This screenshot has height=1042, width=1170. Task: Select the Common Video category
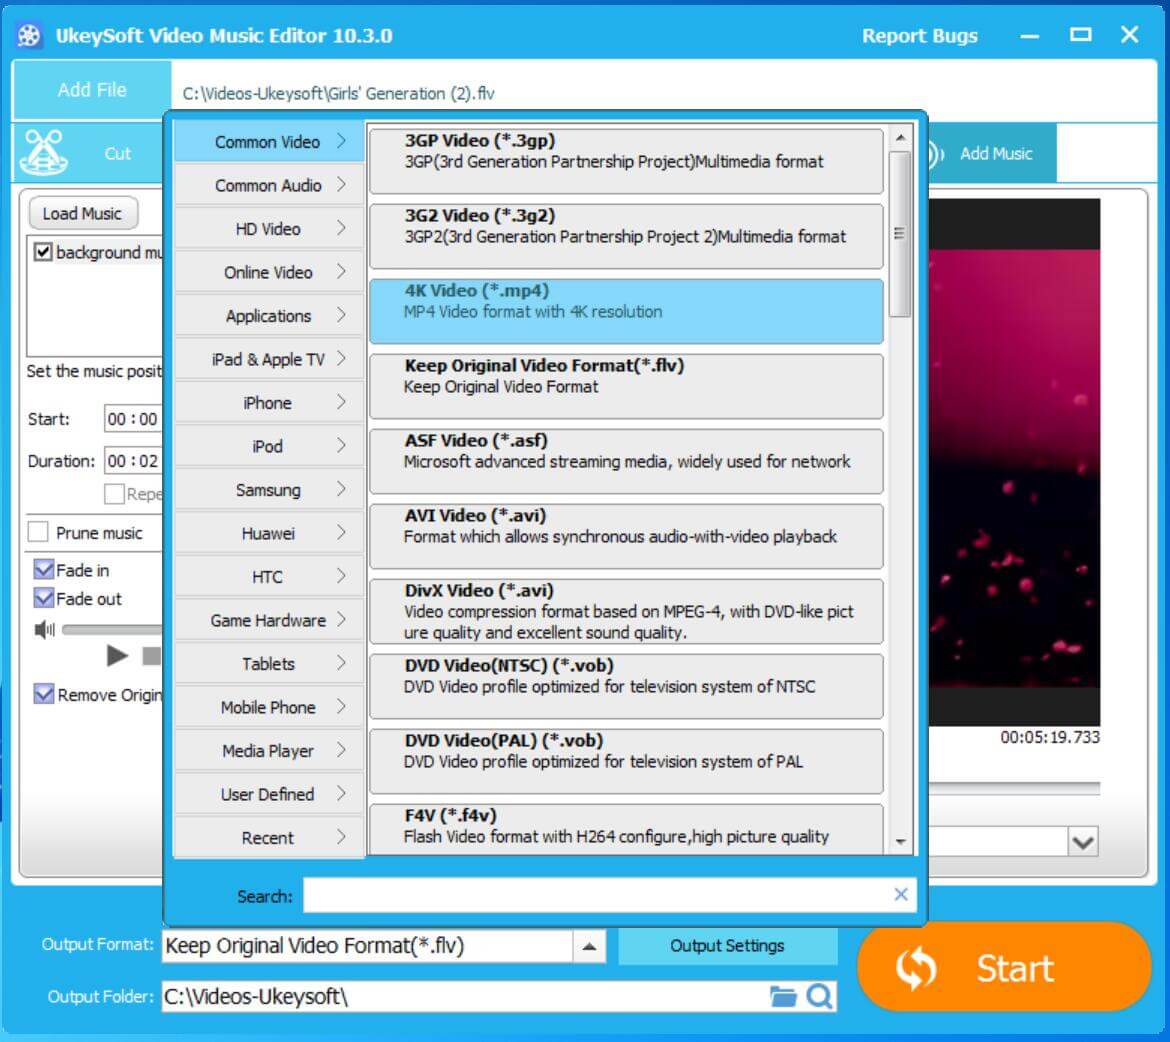point(269,141)
